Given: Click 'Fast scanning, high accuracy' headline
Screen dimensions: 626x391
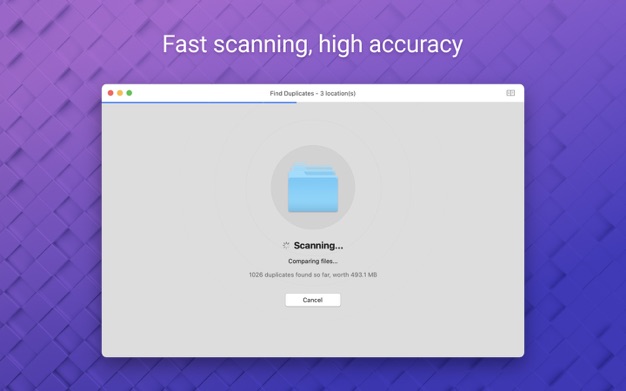Looking at the screenshot, I should point(313,44).
